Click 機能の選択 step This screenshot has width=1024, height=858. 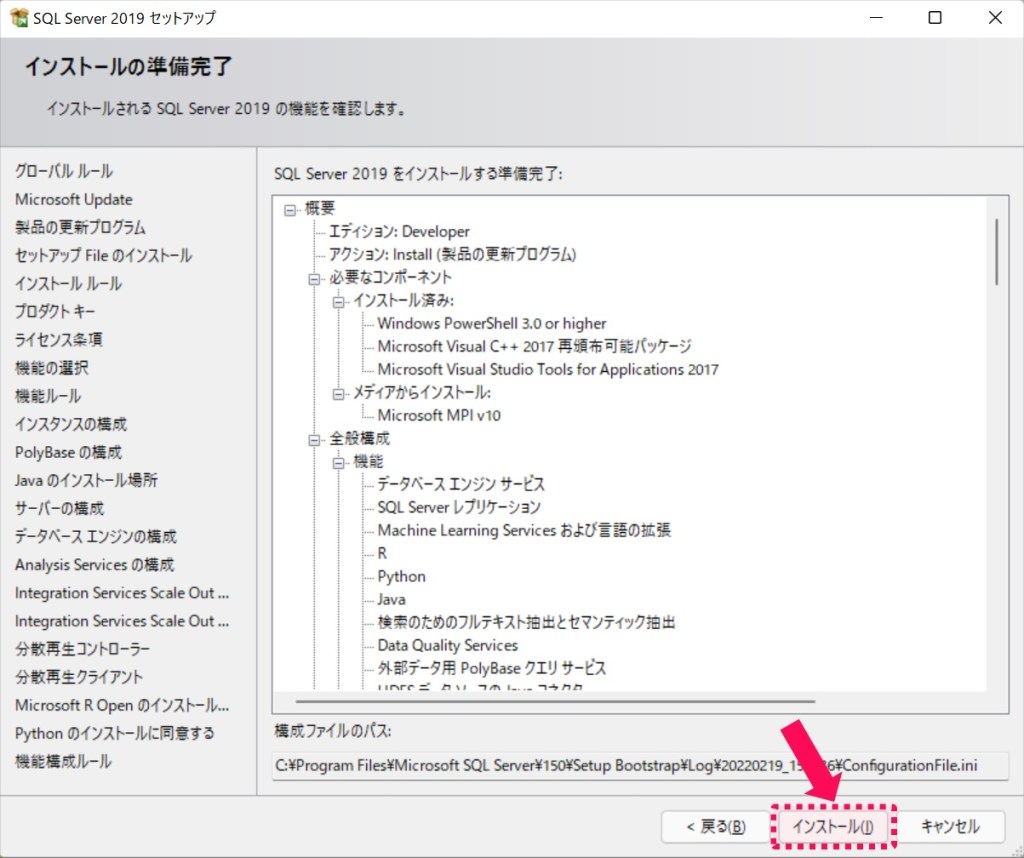coord(52,368)
